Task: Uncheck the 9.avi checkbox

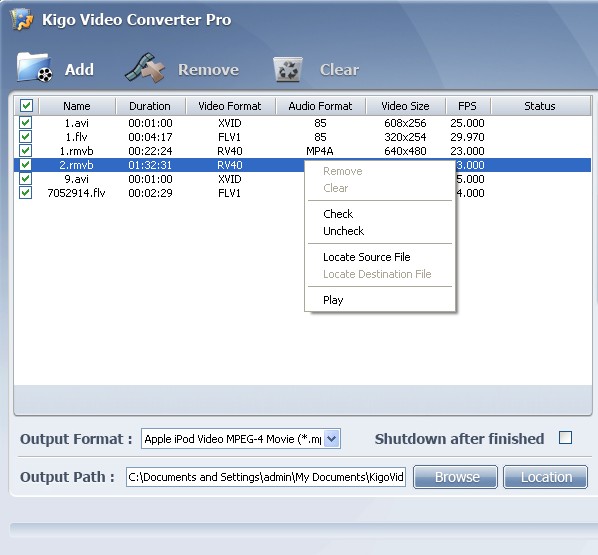Action: 26,179
